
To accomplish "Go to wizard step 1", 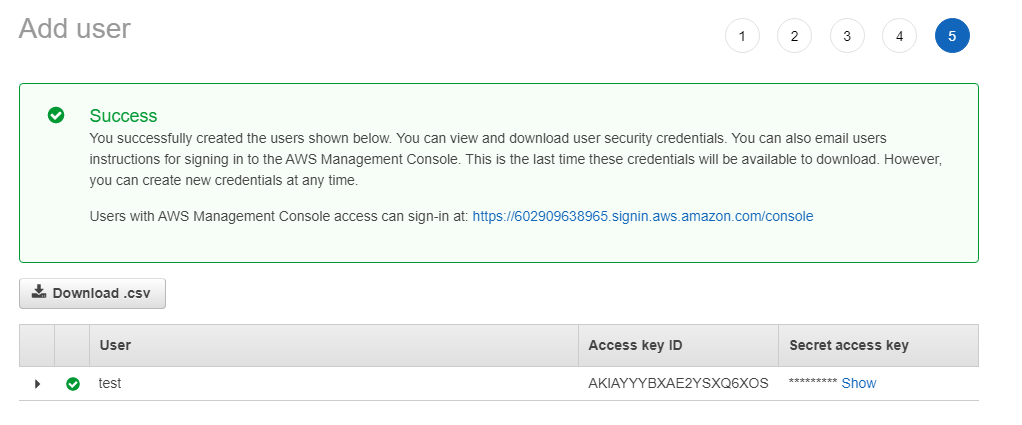I will [742, 36].
